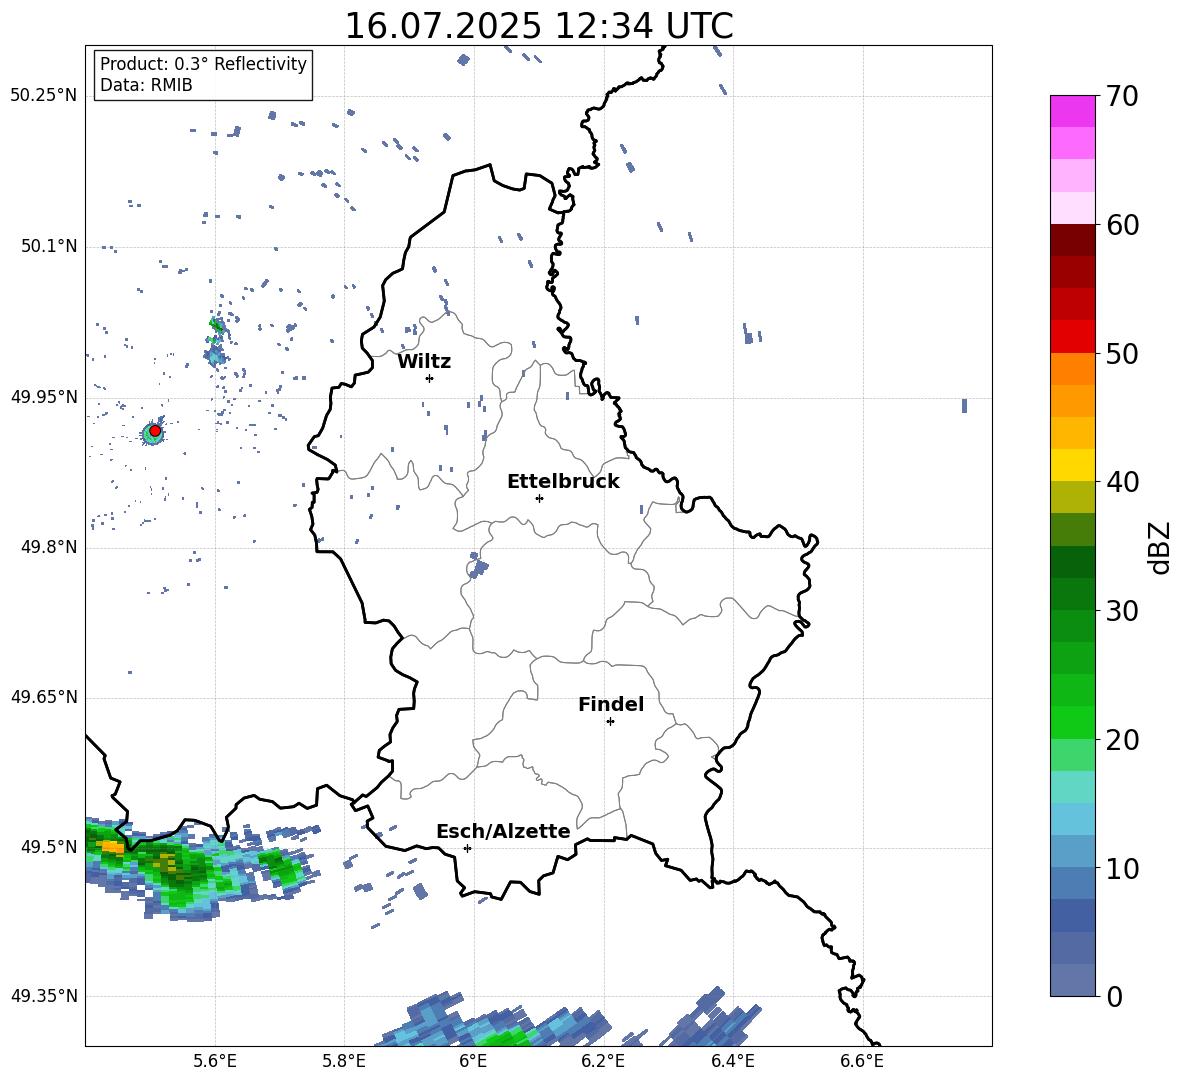1184x1081 pixels.
Task: Click the Findel location cross marker
Action: [x=610, y=722]
